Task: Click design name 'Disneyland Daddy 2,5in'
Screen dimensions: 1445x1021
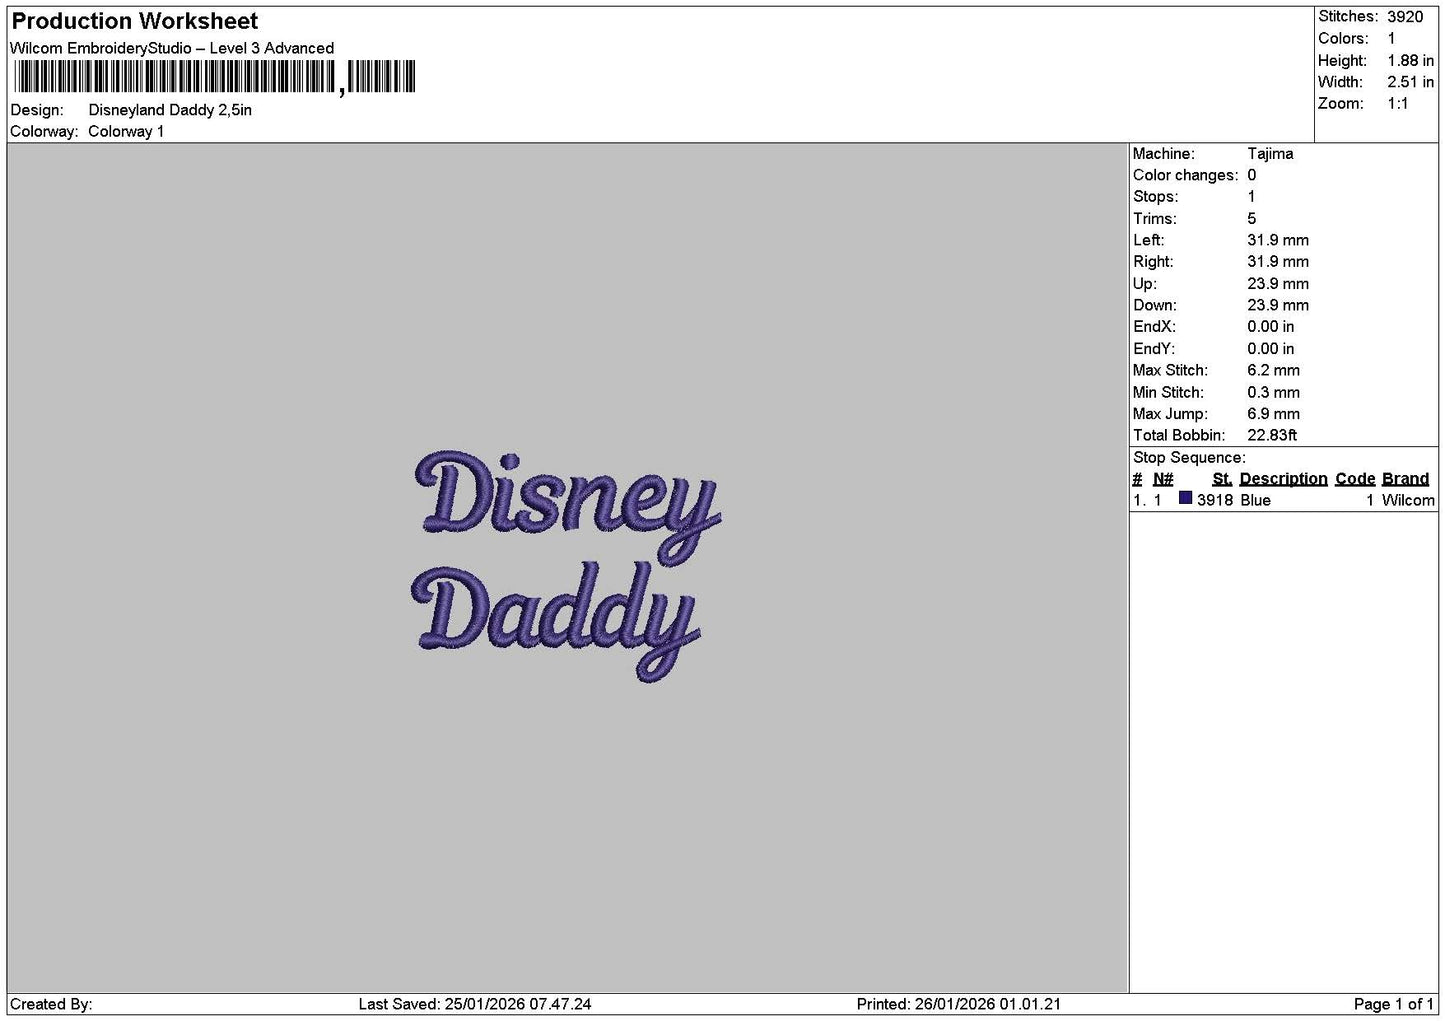Action: 170,110
